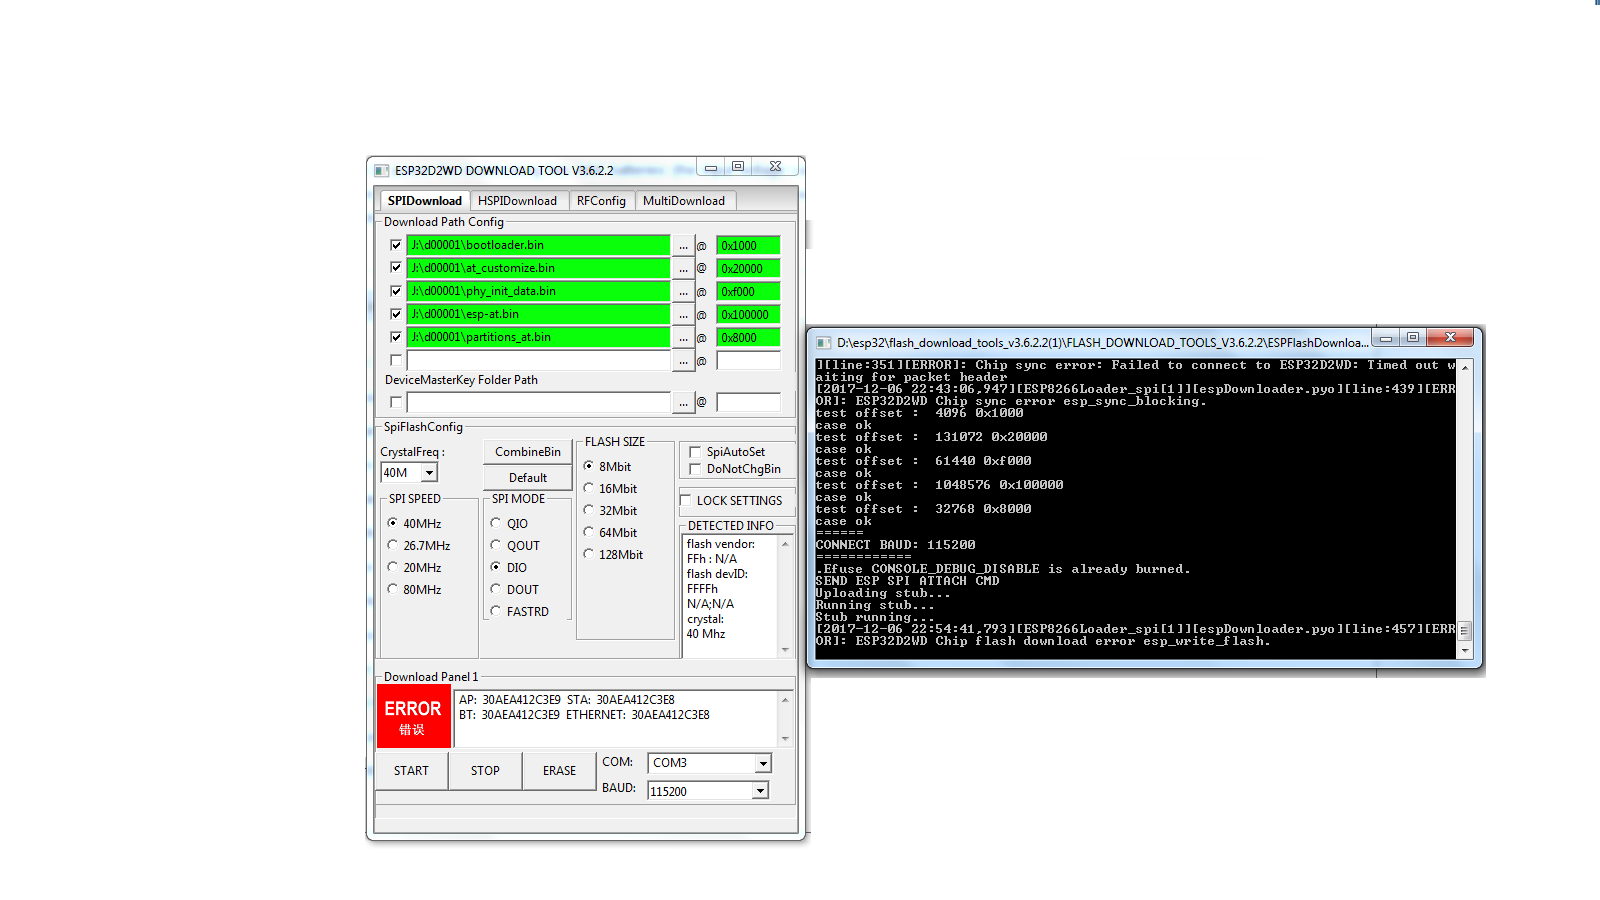The height and width of the screenshot is (900, 1600).
Task: Click esp-at.bin path field
Action: click(539, 314)
